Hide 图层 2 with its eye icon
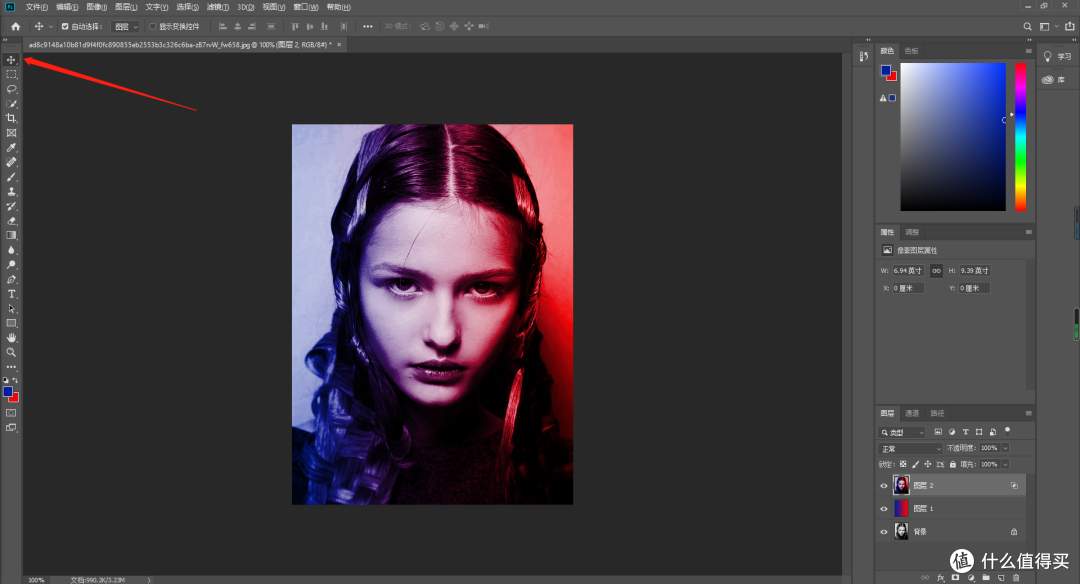Screen dimensions: 1080x584 [884, 486]
